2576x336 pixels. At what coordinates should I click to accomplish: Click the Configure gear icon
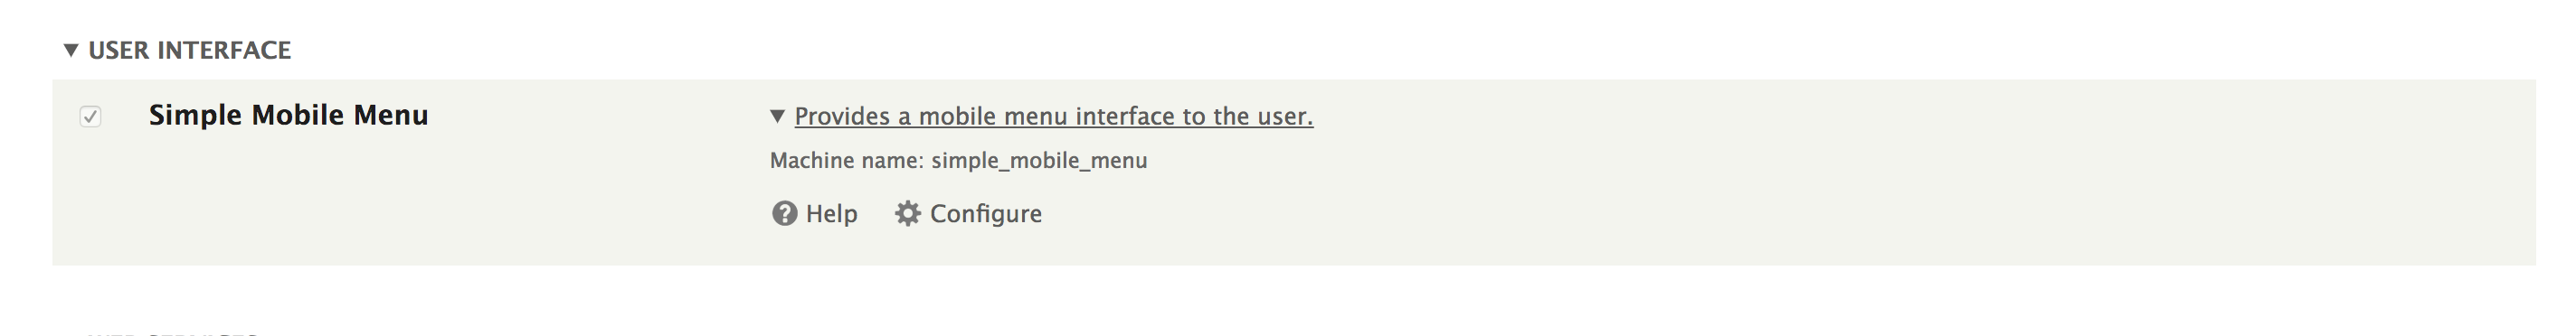coord(907,214)
